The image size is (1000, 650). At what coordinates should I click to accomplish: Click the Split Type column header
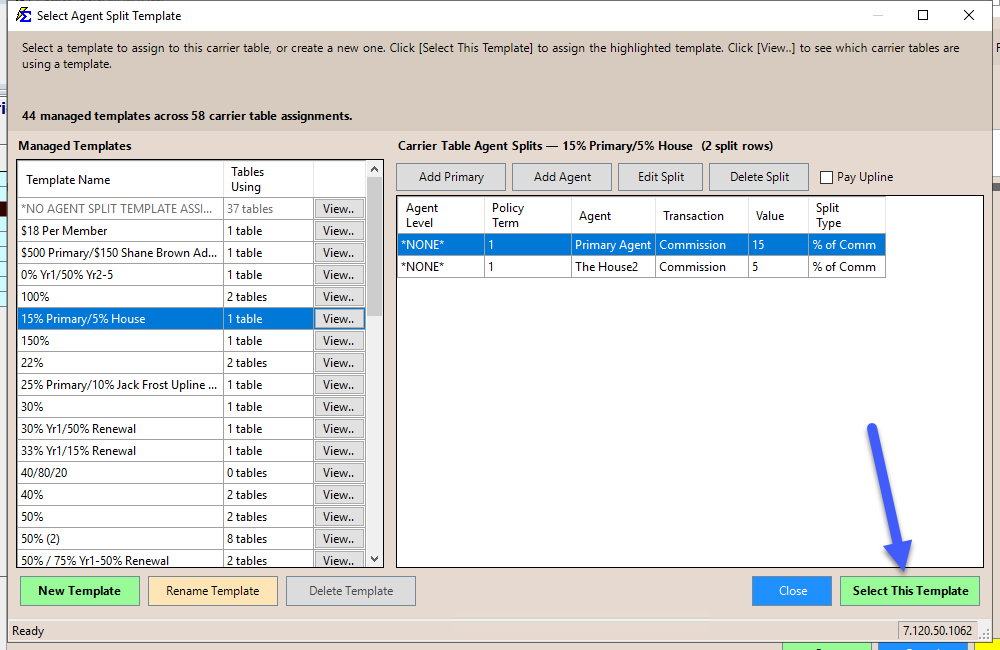846,215
